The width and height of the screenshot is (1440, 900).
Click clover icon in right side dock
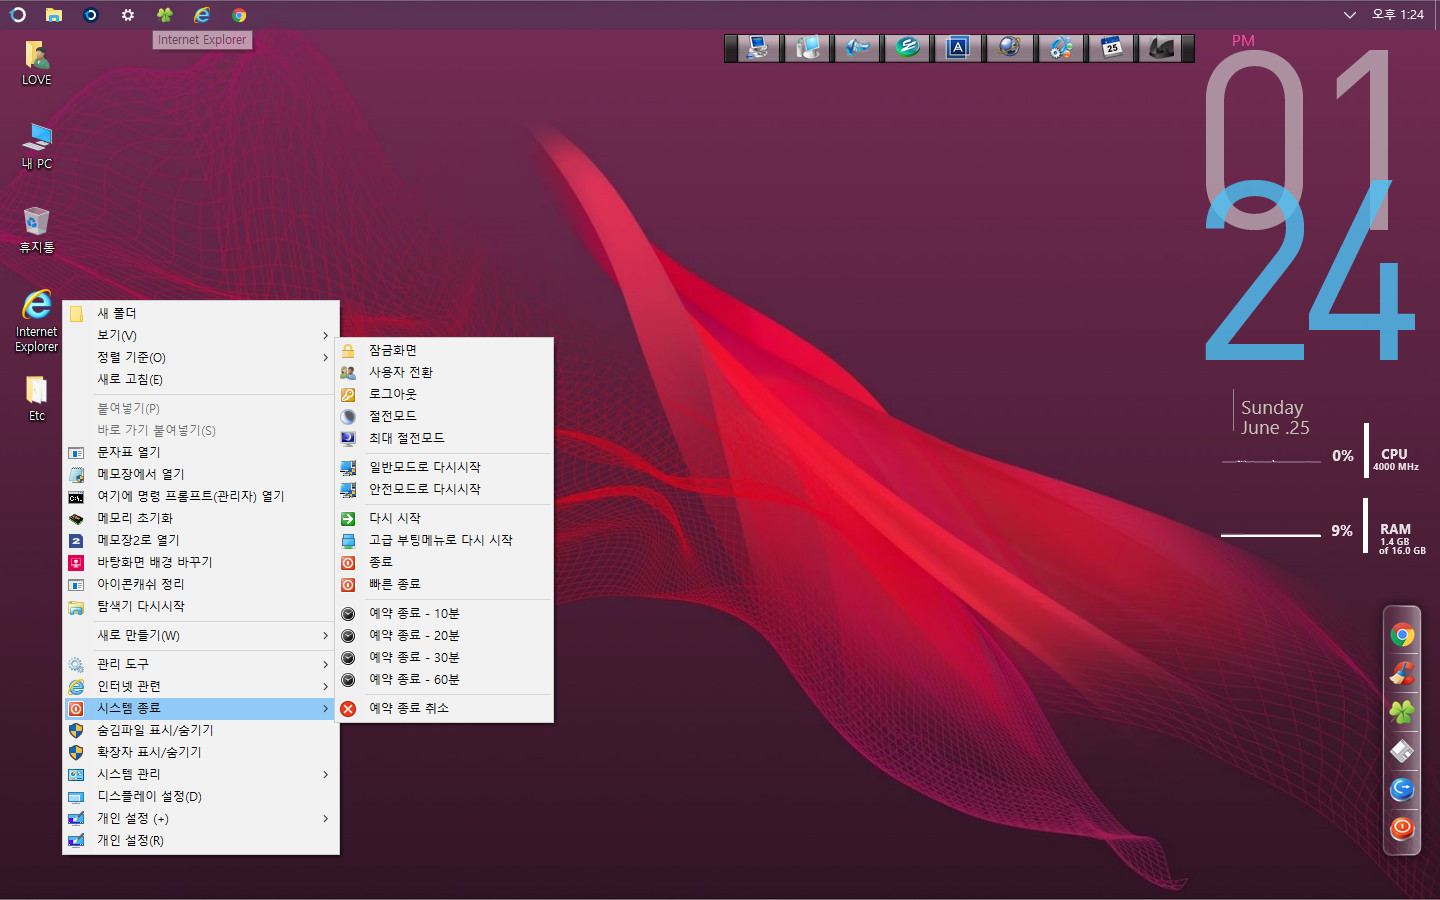(x=1402, y=712)
